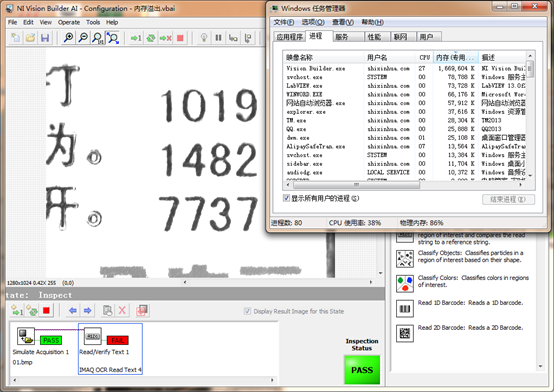Screen dimensions: 554x392
Task: Select the Zoom Out magnifier tool
Action: pos(83,37)
